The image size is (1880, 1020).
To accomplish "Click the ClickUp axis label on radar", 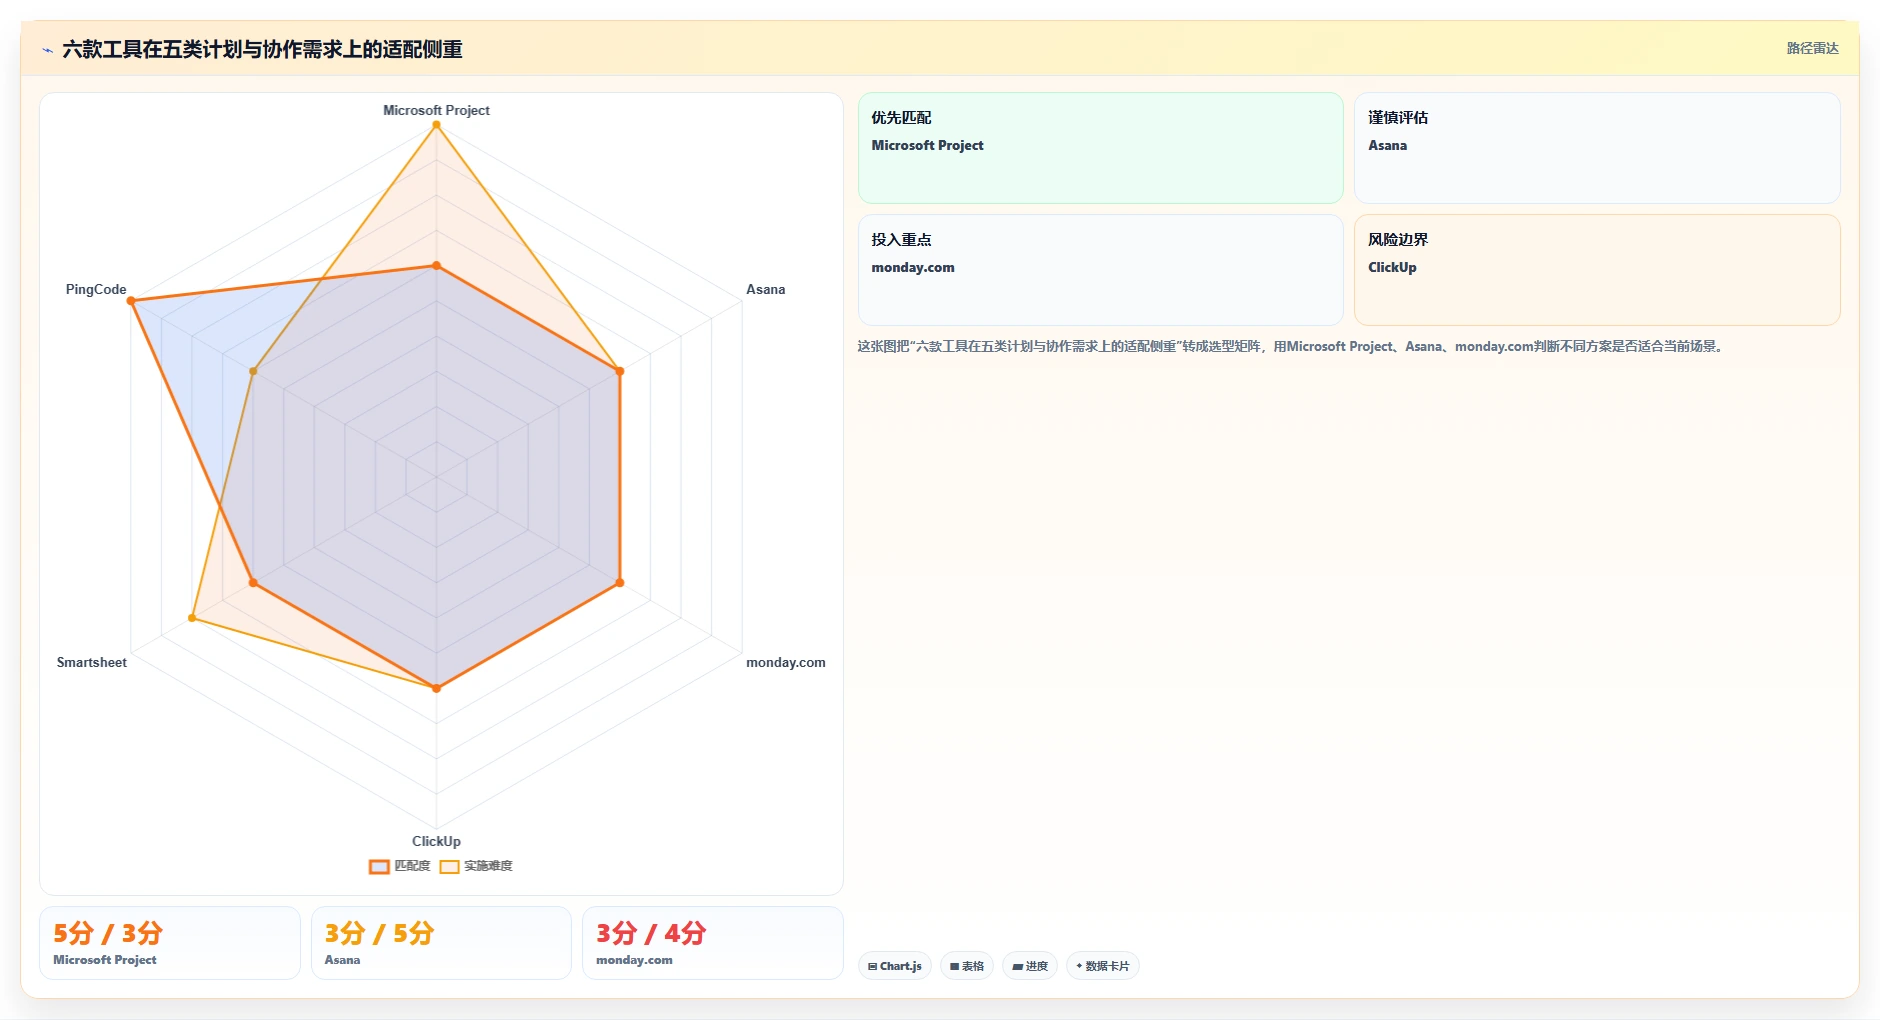I will [436, 841].
